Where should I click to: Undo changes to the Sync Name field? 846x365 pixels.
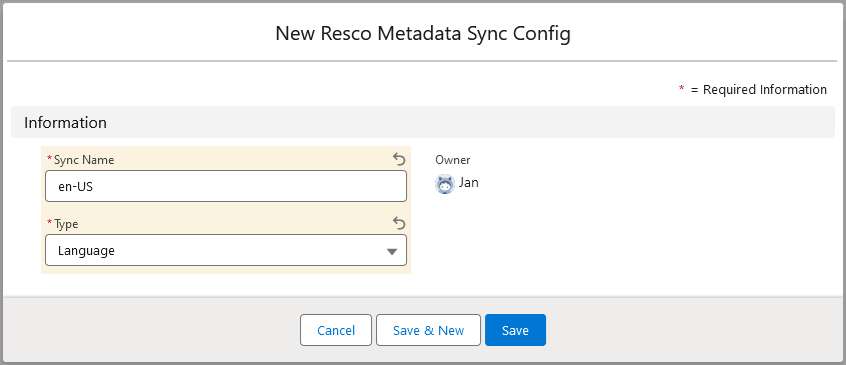pos(399,159)
